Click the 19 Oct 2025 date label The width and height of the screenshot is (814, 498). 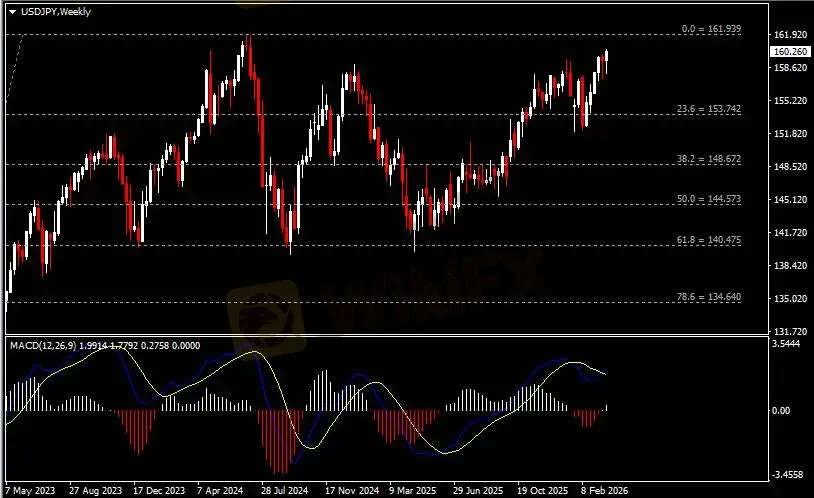click(542, 490)
